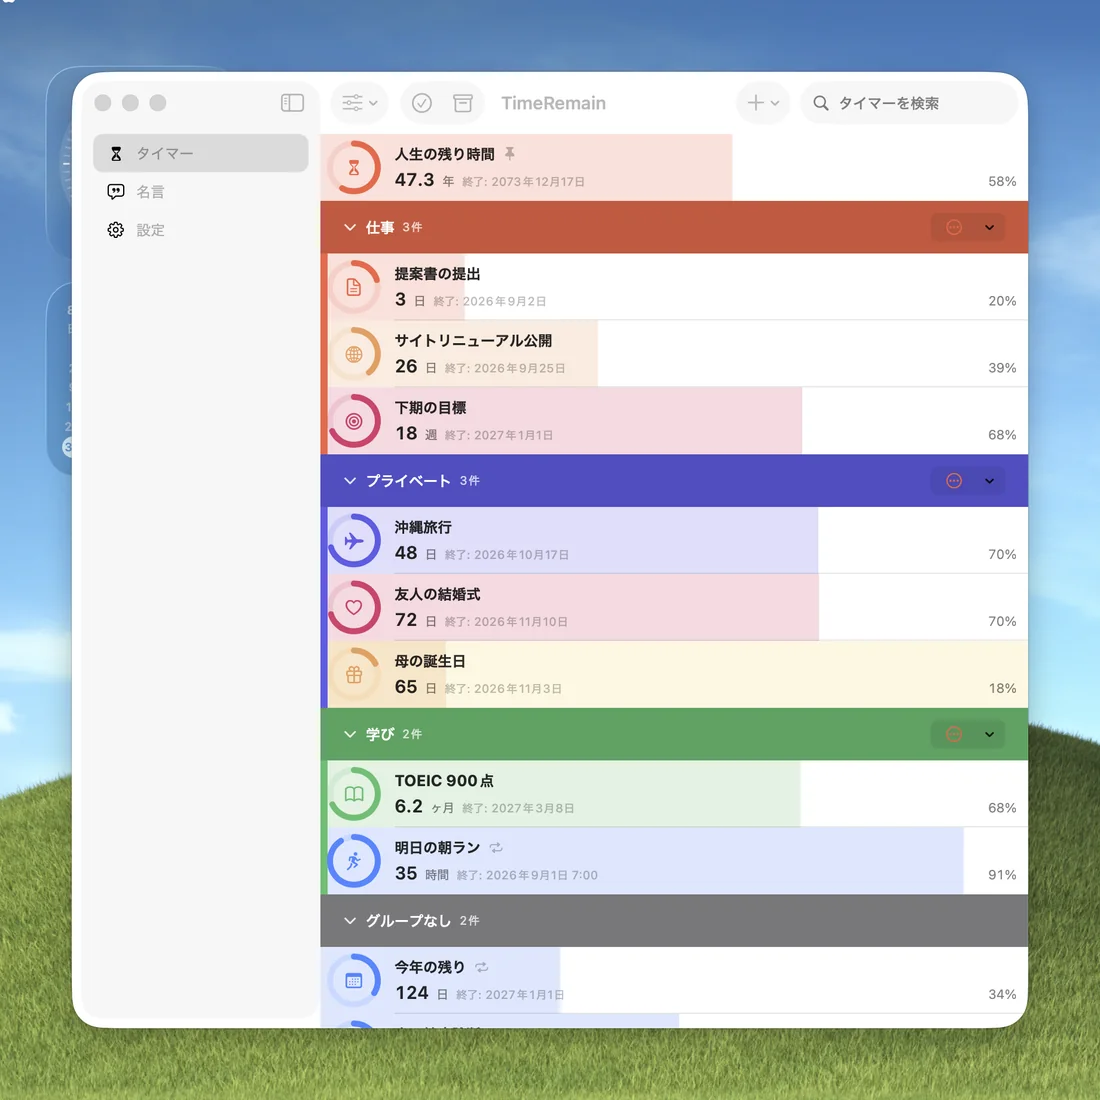This screenshot has width=1100, height=1100.
Task: Select the 友人の結婚式 timer title
Action: tap(437, 594)
